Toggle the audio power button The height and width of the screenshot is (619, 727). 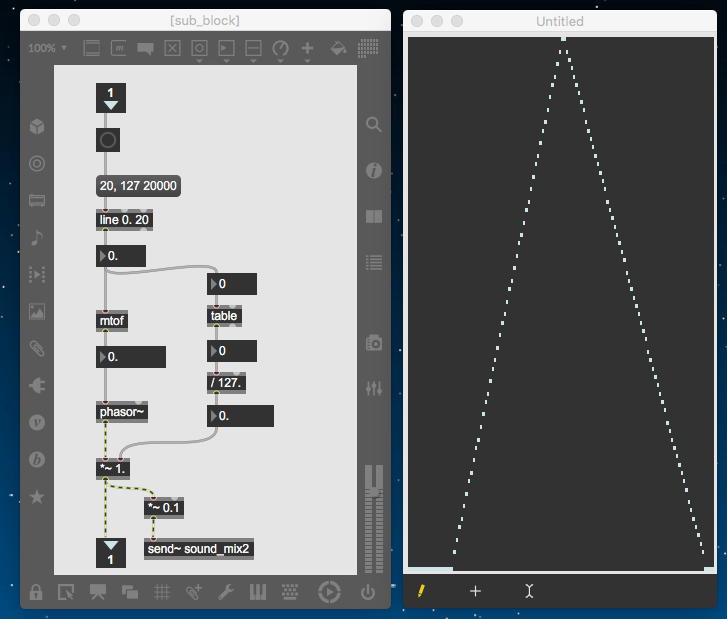(368, 592)
